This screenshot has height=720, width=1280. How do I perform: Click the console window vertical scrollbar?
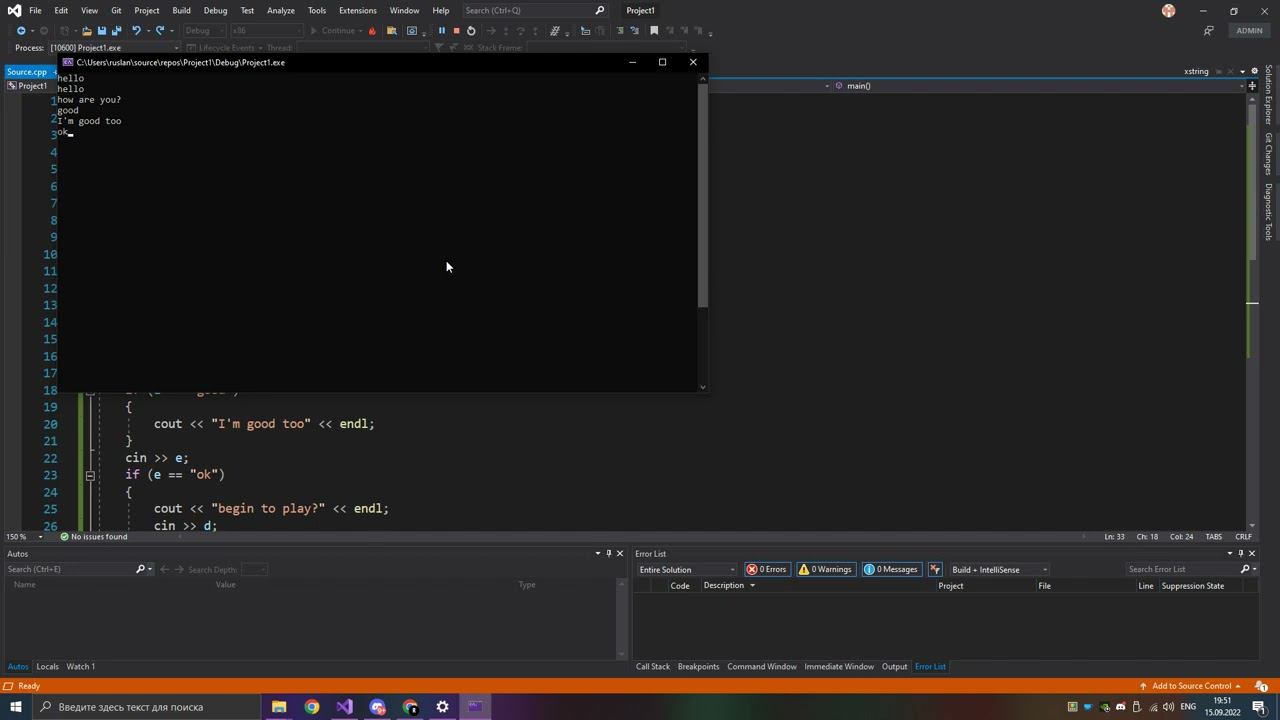[703, 193]
